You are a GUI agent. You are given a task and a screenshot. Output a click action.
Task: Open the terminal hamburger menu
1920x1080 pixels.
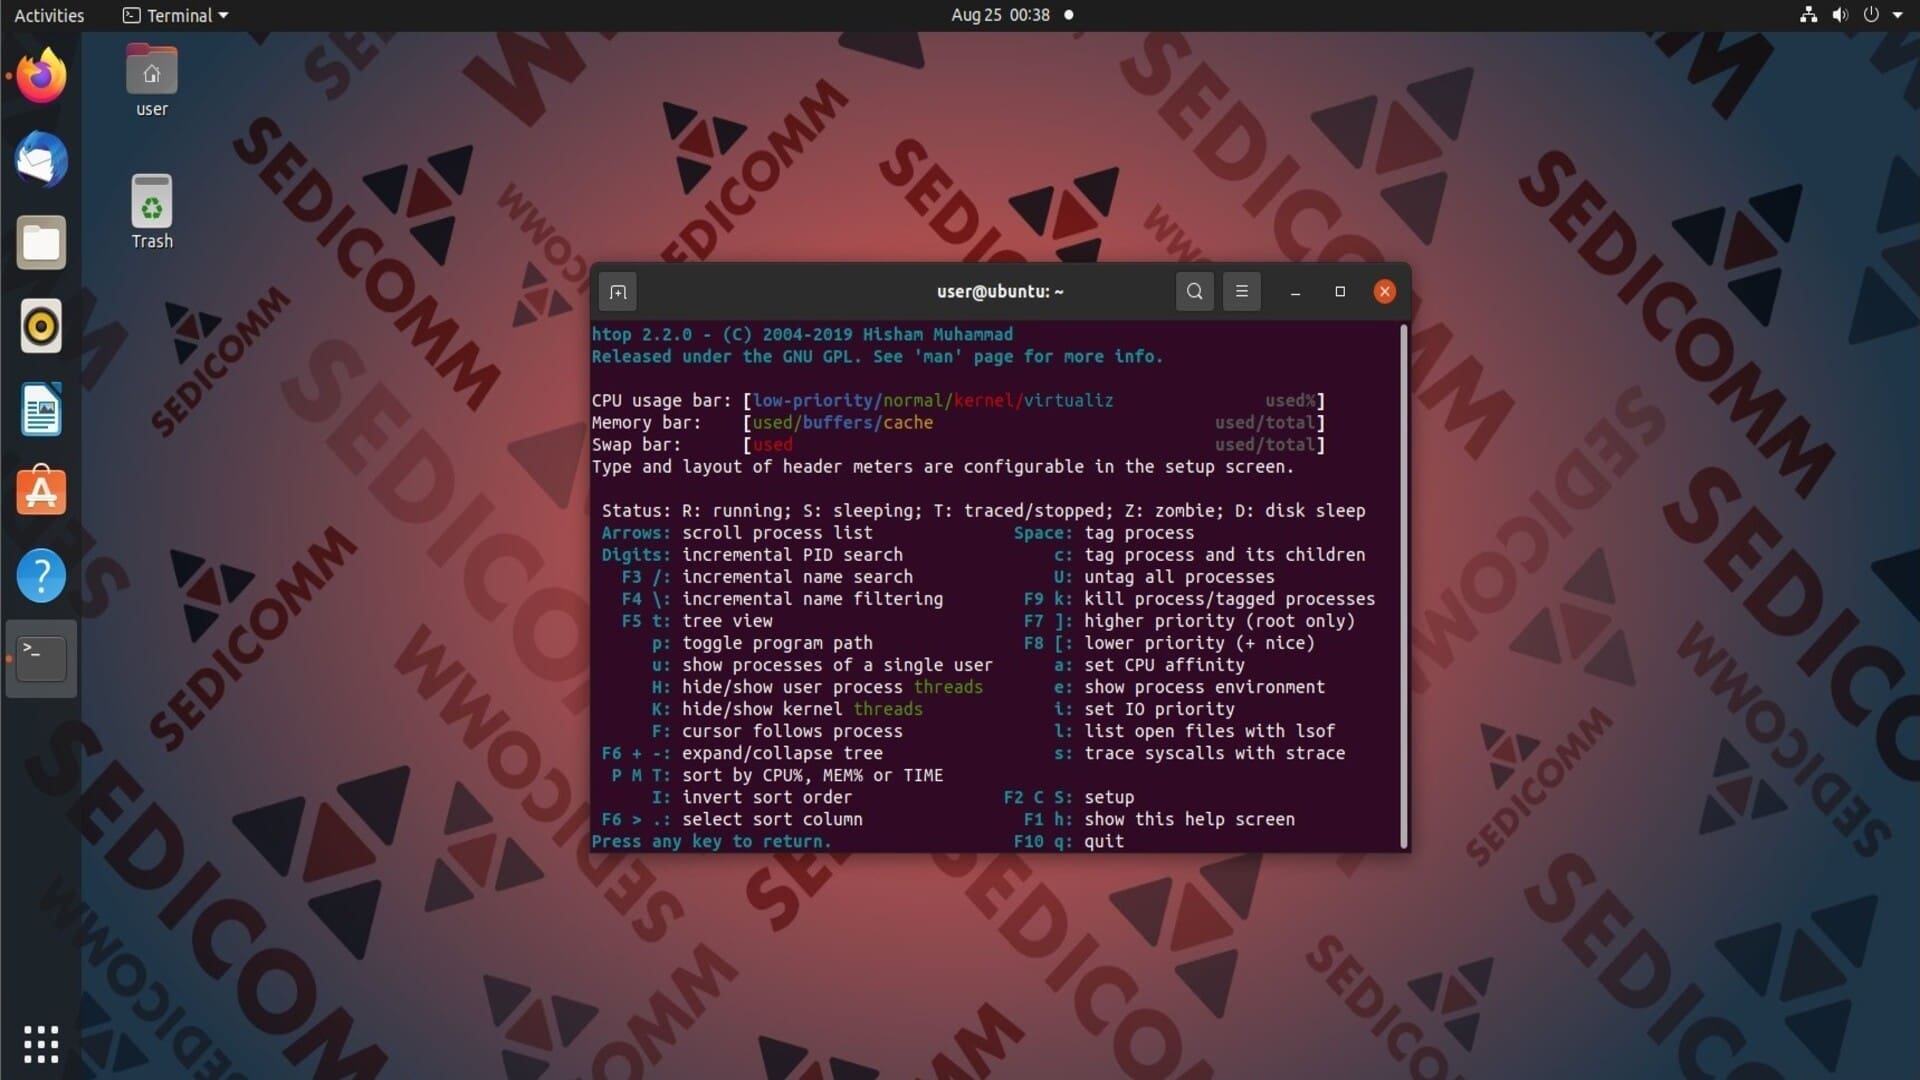click(1241, 292)
